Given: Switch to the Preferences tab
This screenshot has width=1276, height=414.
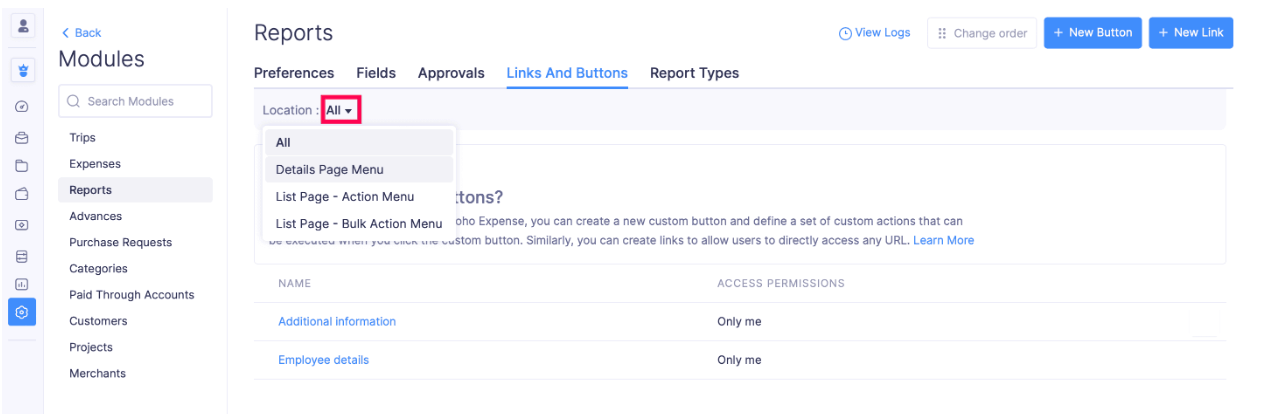Looking at the screenshot, I should pos(294,73).
